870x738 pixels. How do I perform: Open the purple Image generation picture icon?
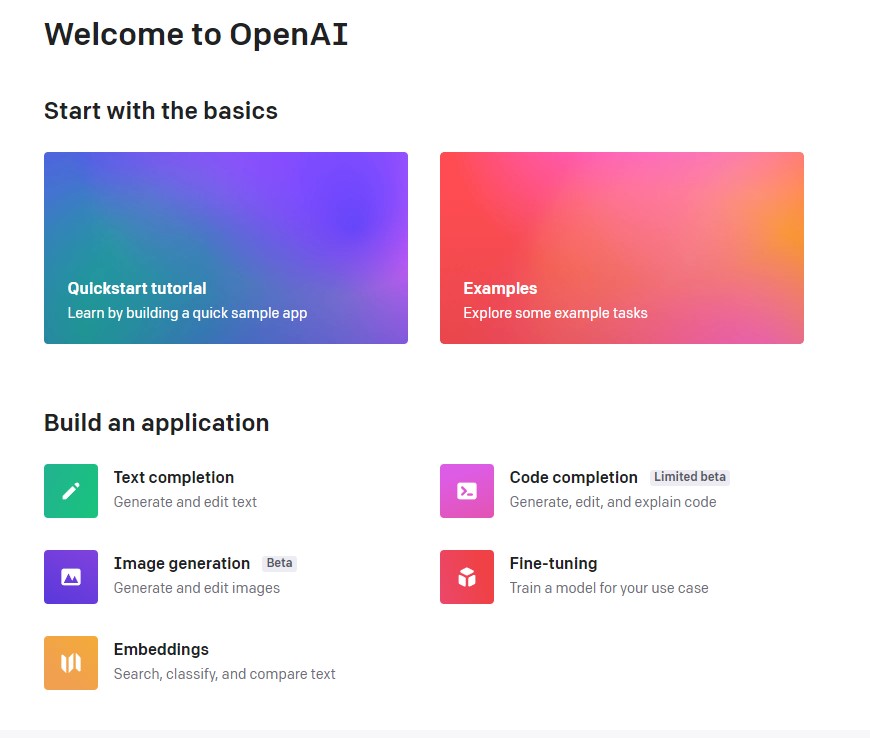point(71,577)
